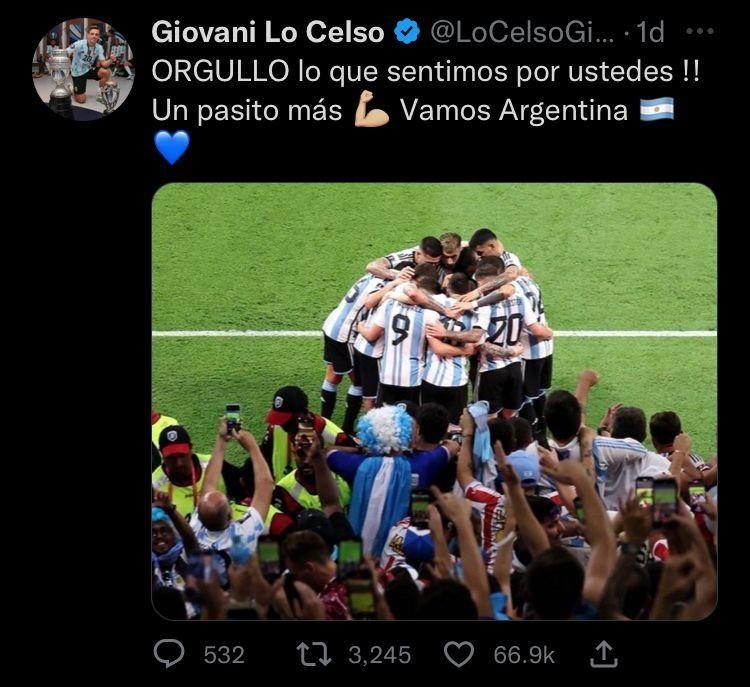Click the 66.9k likes count
This screenshot has height=687, width=750.
point(524,655)
